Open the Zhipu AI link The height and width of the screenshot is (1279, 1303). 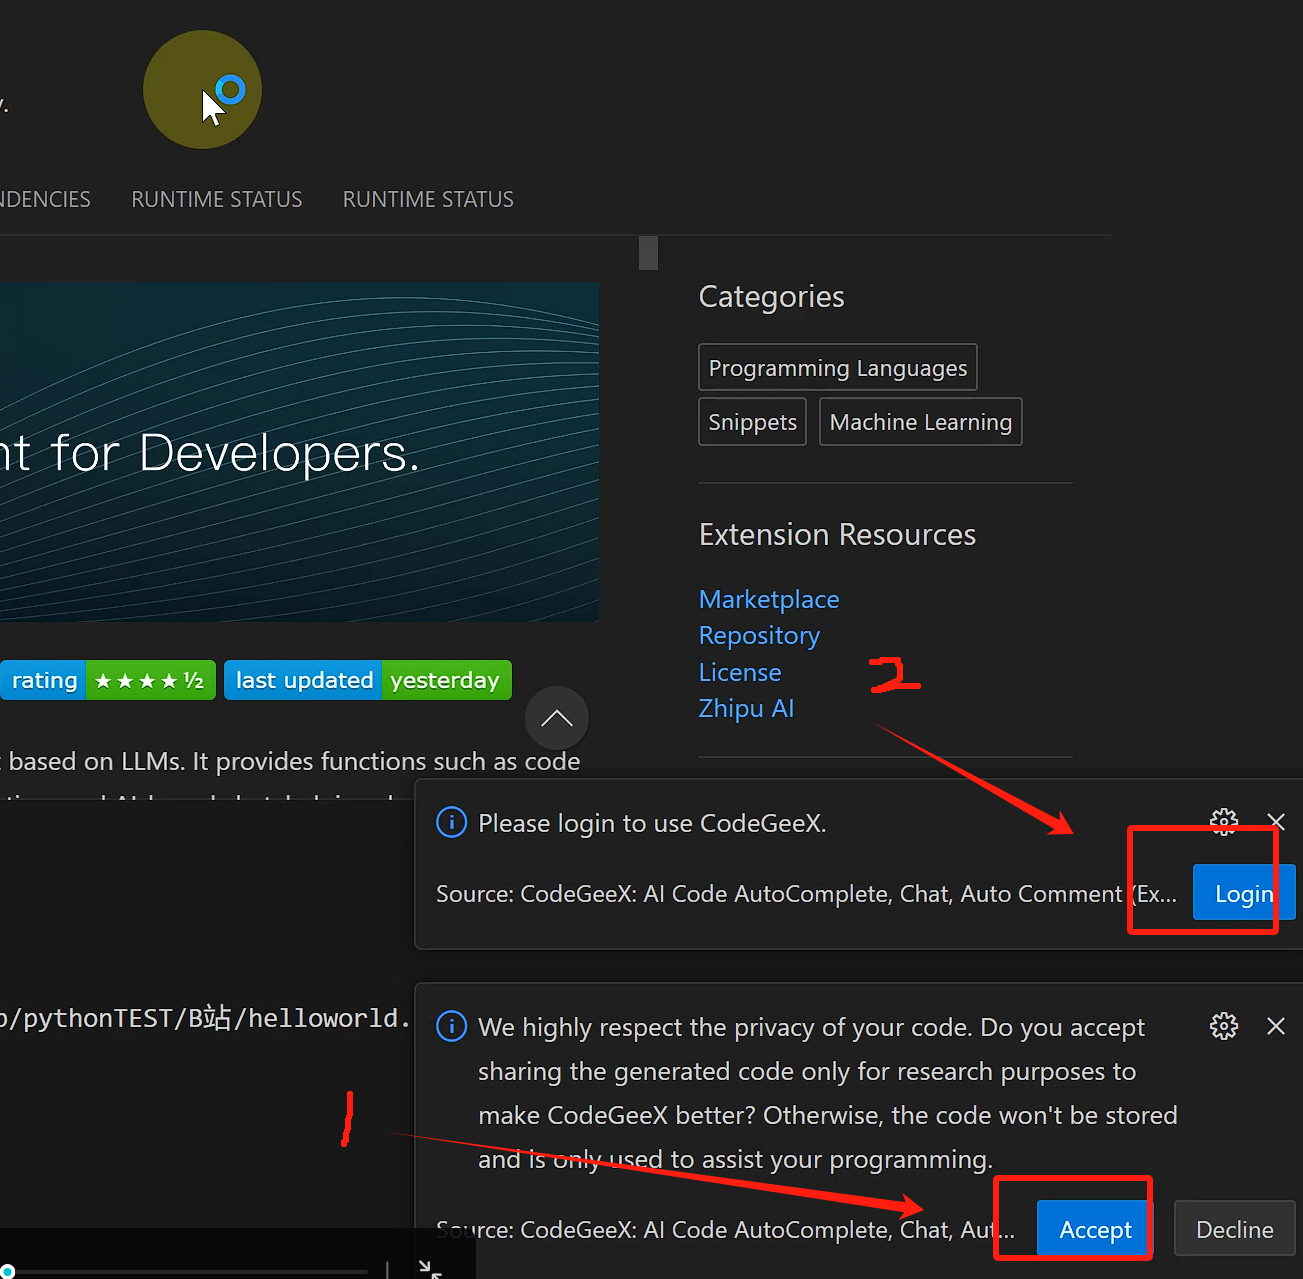coord(746,708)
